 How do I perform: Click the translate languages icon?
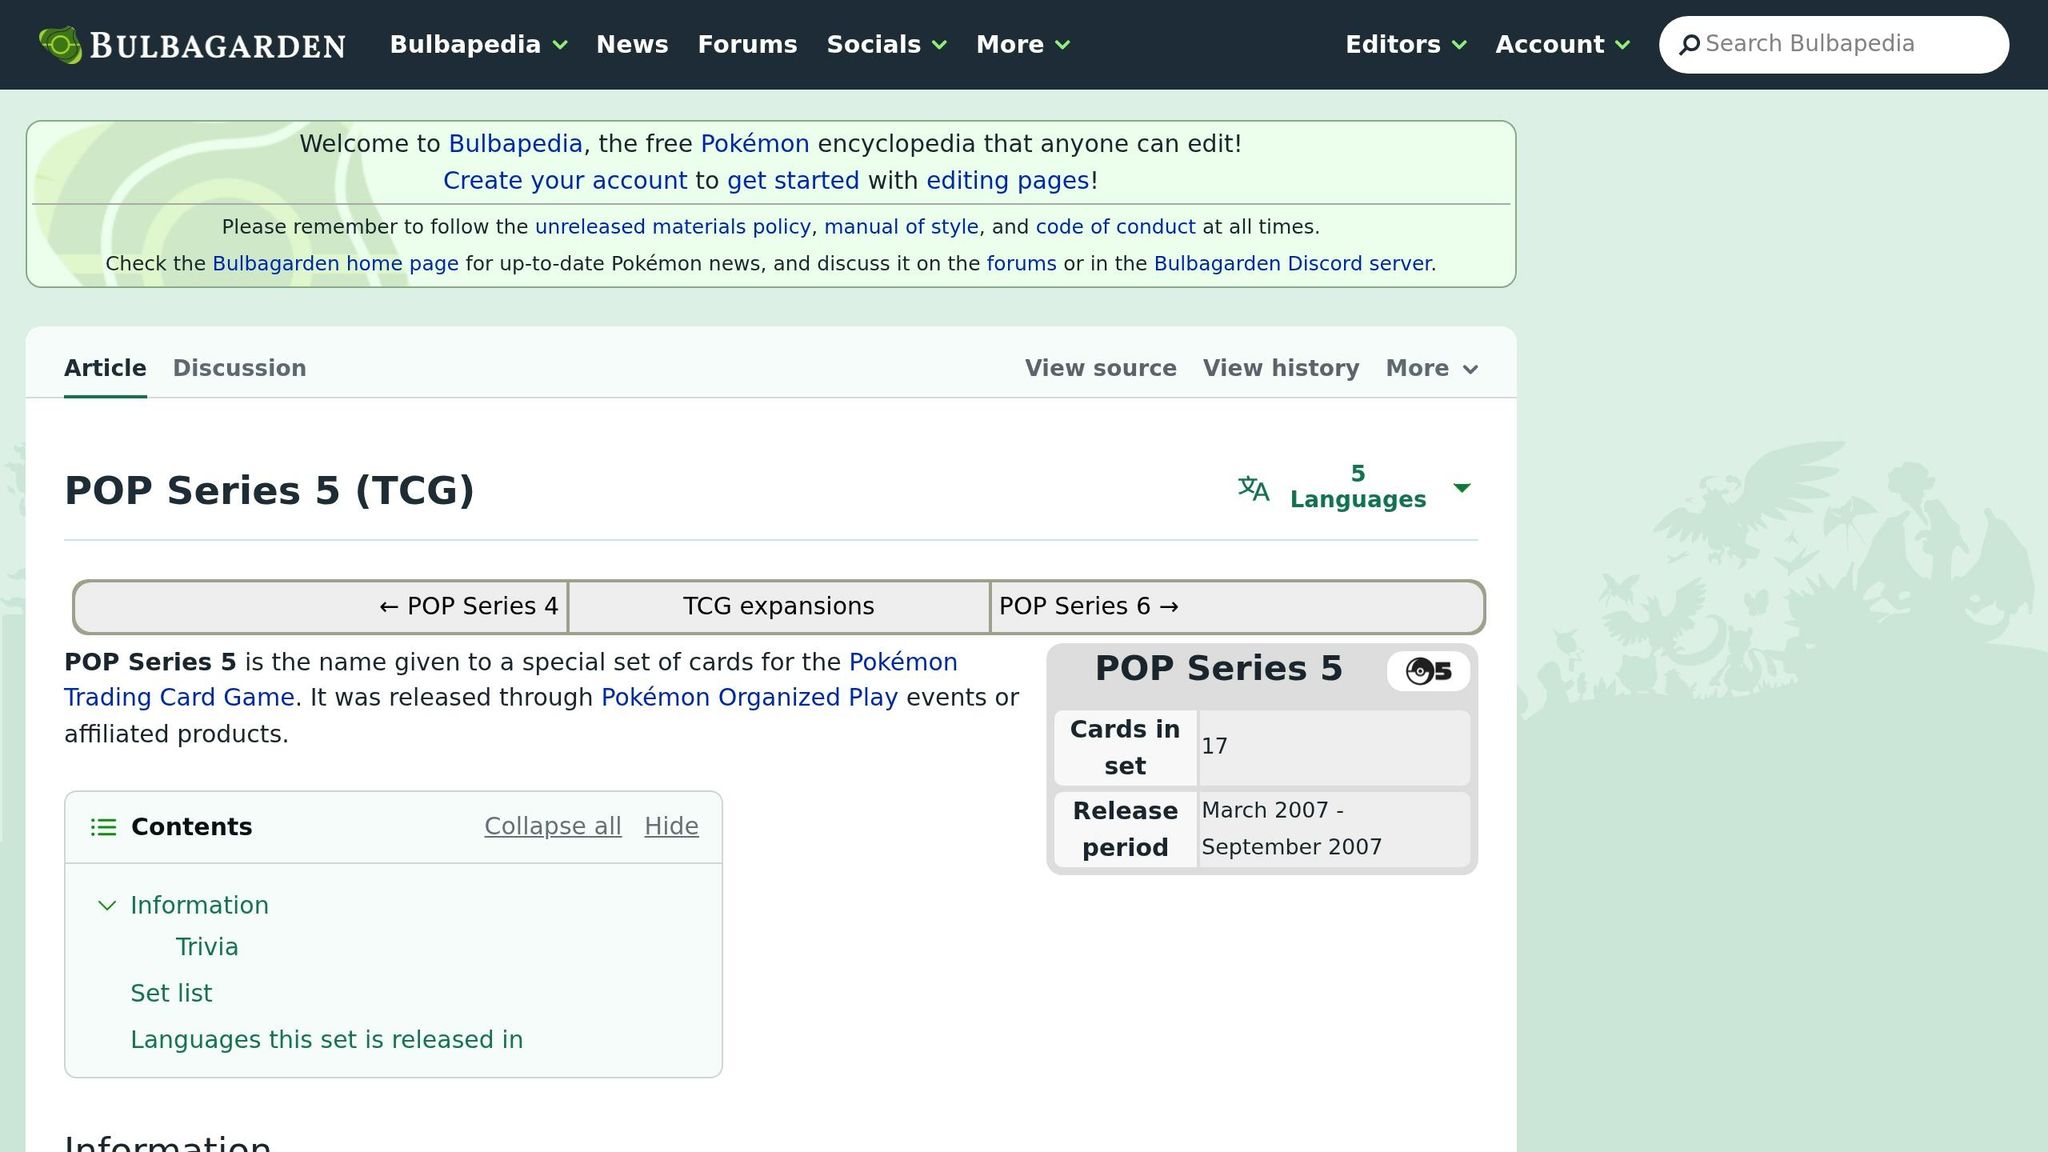(x=1253, y=488)
